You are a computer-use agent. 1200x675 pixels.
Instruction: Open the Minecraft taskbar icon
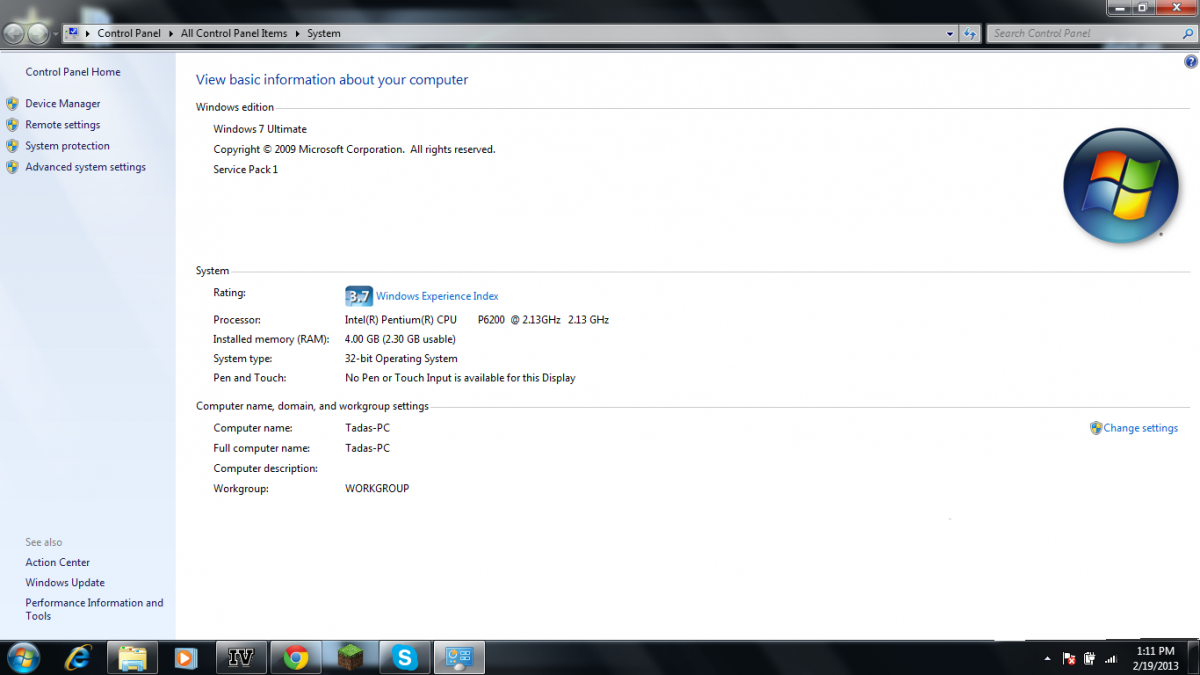click(350, 657)
